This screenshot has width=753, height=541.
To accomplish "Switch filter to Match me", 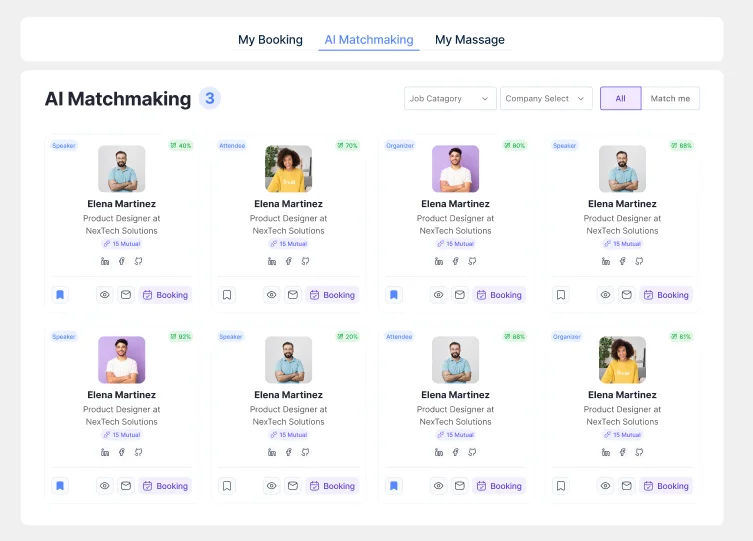I will [670, 98].
